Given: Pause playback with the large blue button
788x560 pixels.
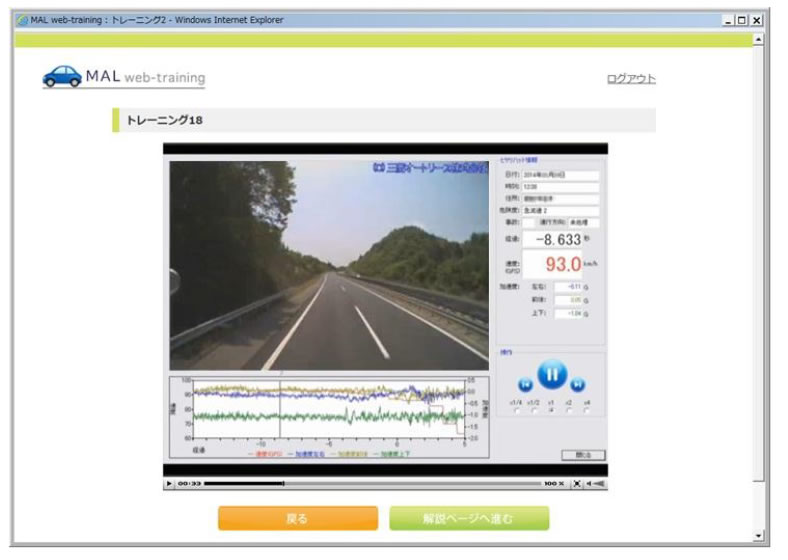Looking at the screenshot, I should point(551,374).
